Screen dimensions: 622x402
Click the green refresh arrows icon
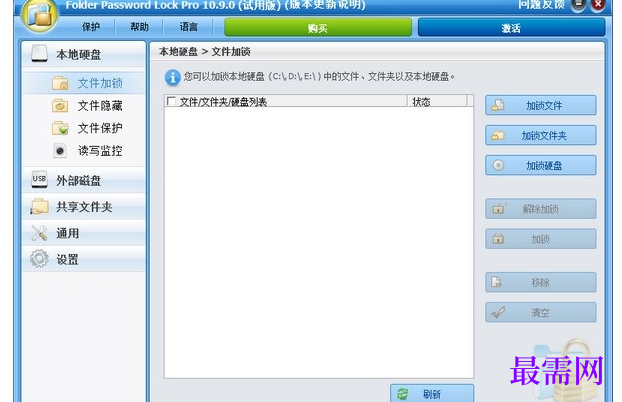(402, 394)
